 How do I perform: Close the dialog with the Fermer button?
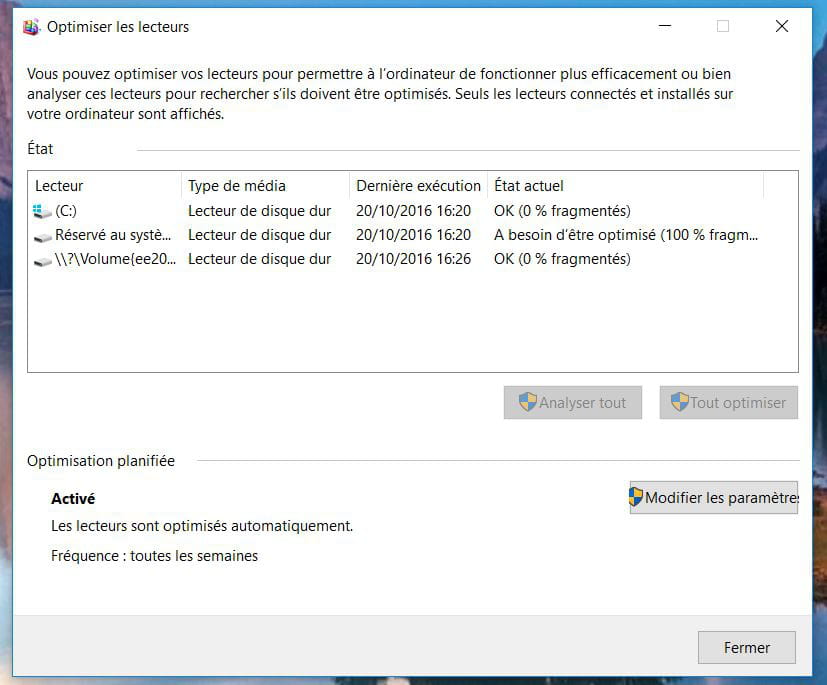point(747,648)
